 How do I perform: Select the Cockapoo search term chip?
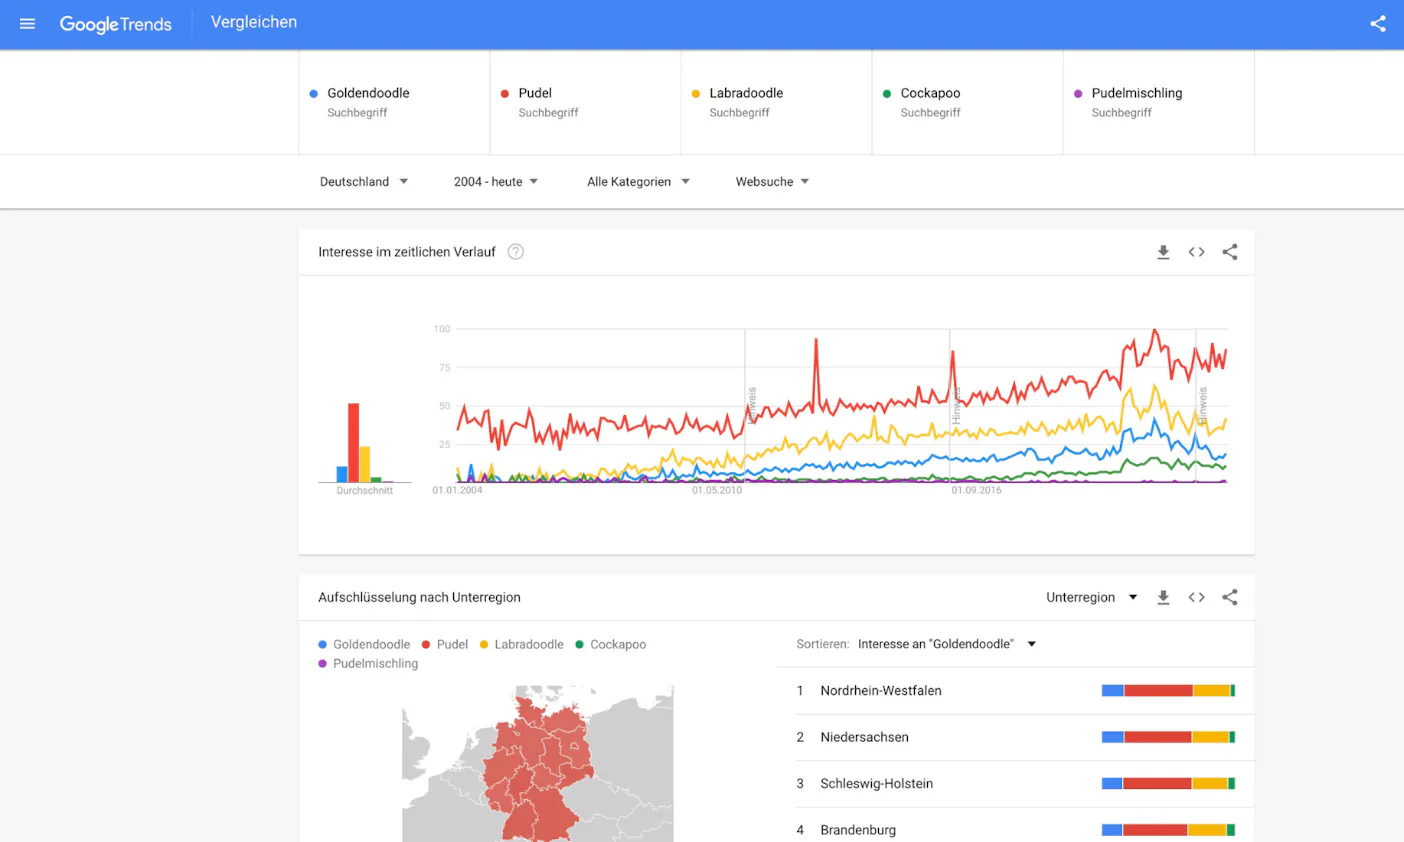pos(967,102)
